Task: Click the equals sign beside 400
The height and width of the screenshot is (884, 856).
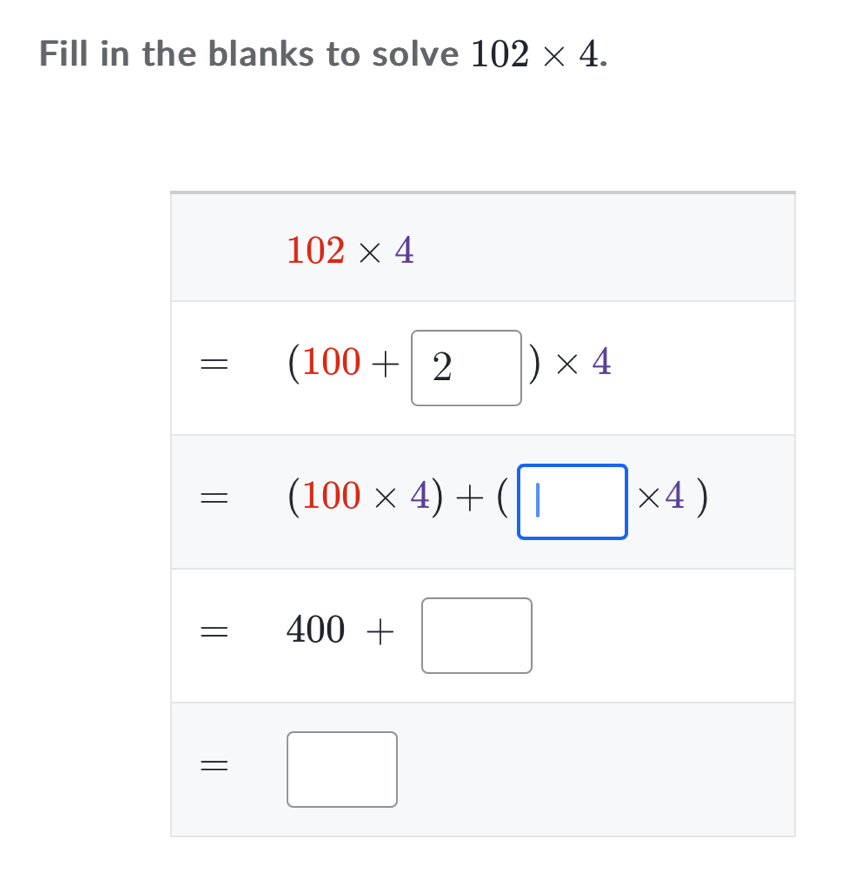Action: coord(214,632)
